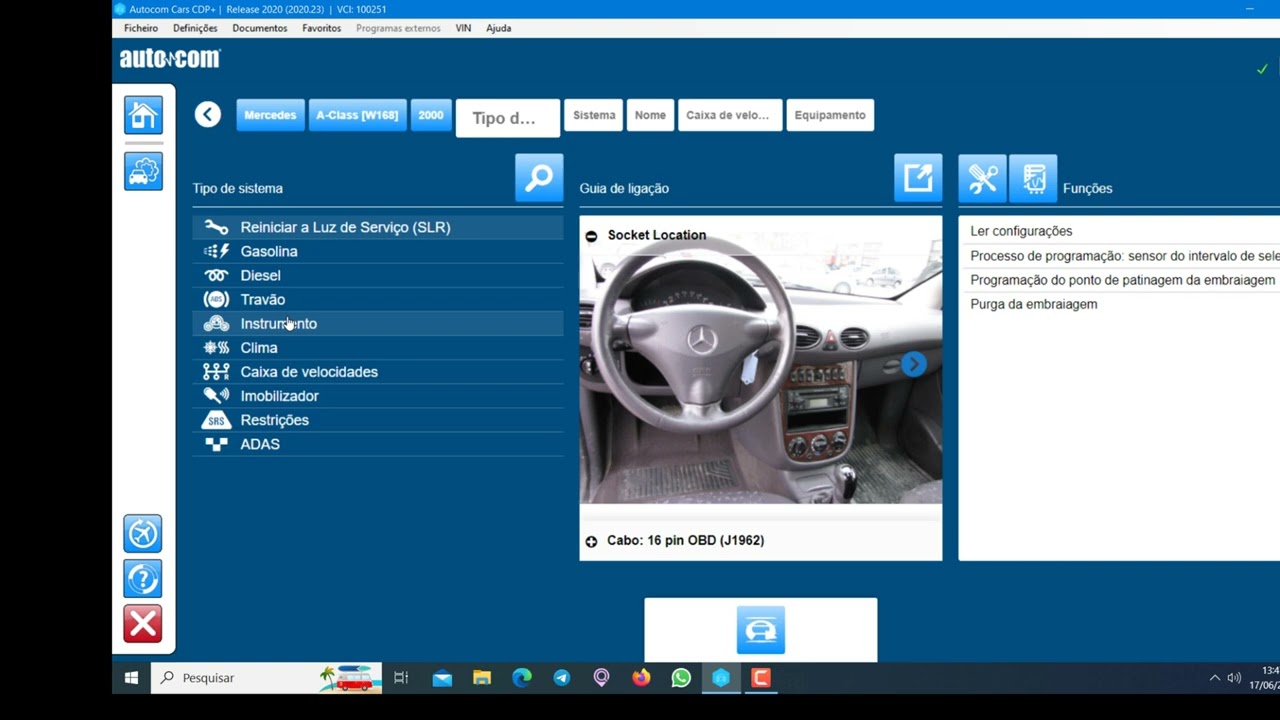This screenshot has width=1280, height=720.
Task: Select the Gasolina system type
Action: [378, 251]
